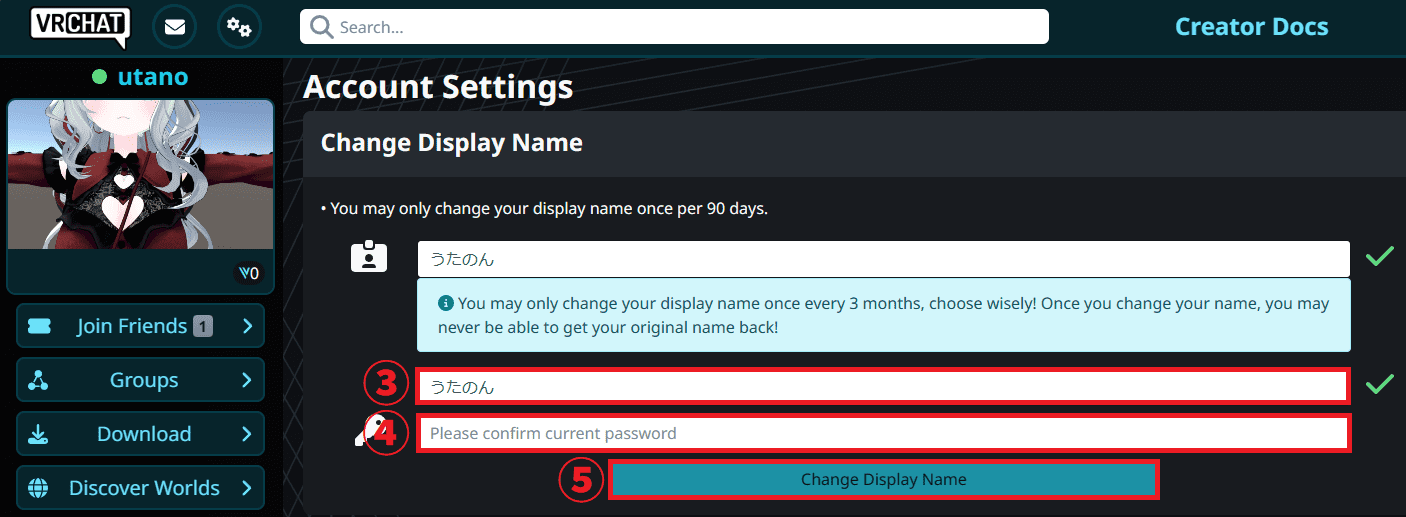Expand the Discover Worlds chevron arrow
The width and height of the screenshot is (1406, 517).
[247, 488]
